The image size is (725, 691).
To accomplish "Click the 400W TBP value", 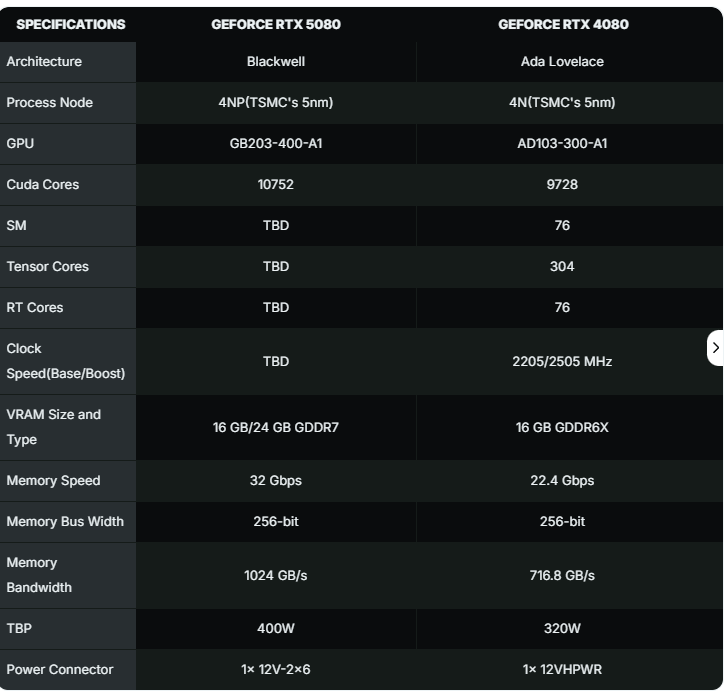I will [276, 629].
